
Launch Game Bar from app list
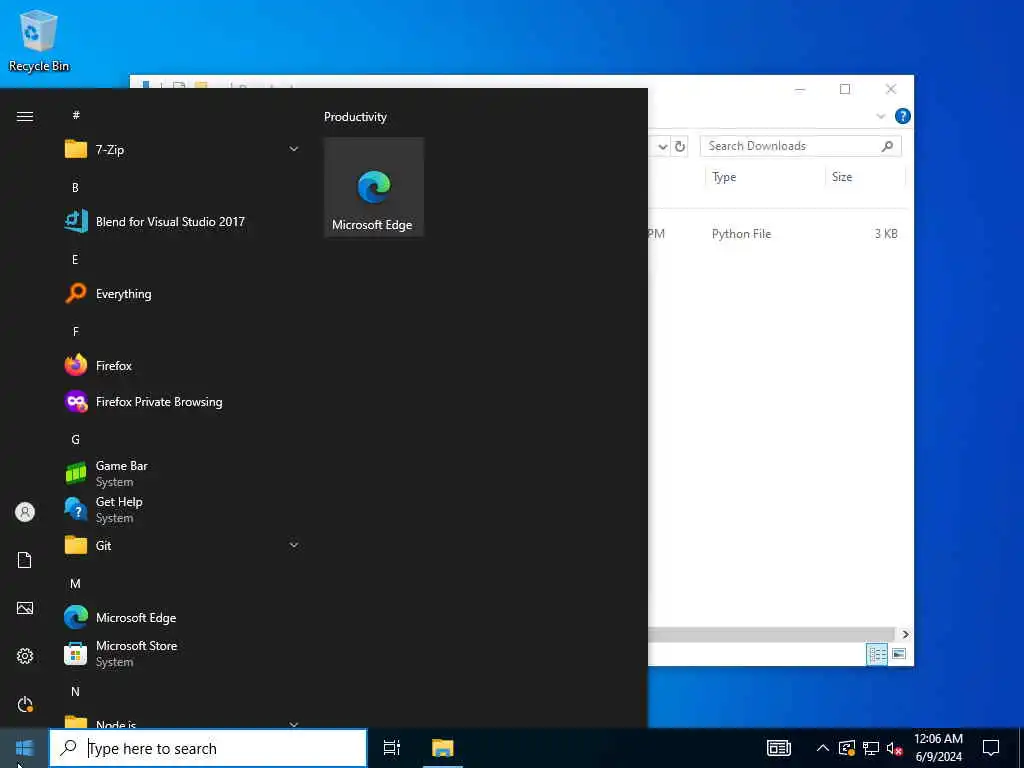click(182, 473)
